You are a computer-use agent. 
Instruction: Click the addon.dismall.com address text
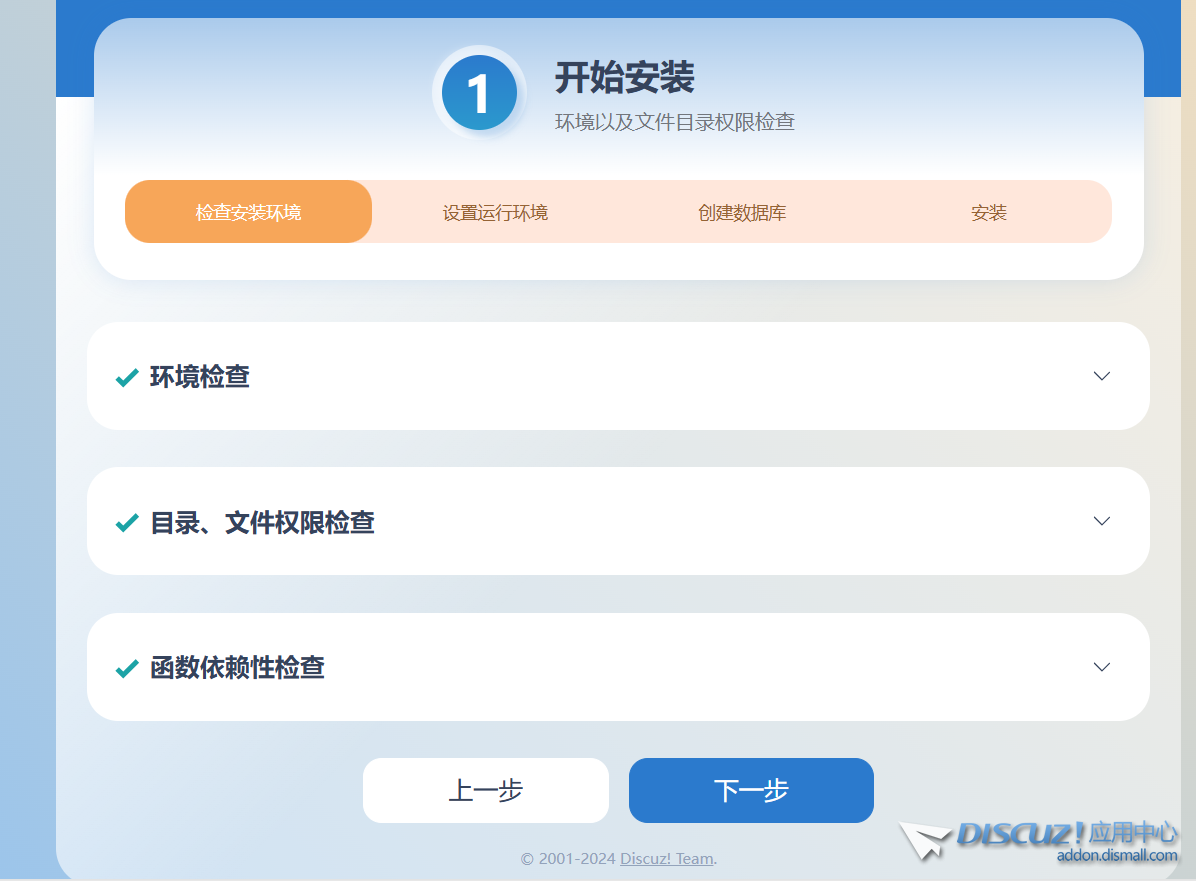point(1116,855)
